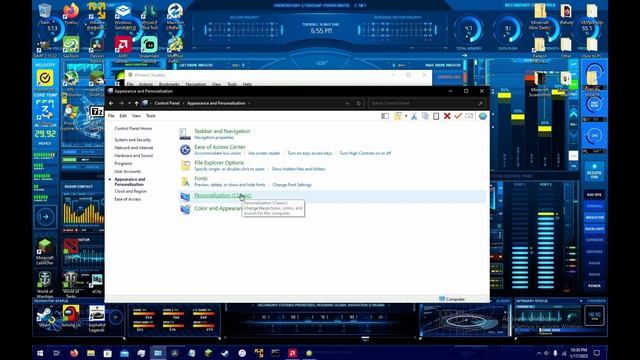
Task: Open Taskbar and Navigation settings
Action: pyautogui.click(x=222, y=131)
